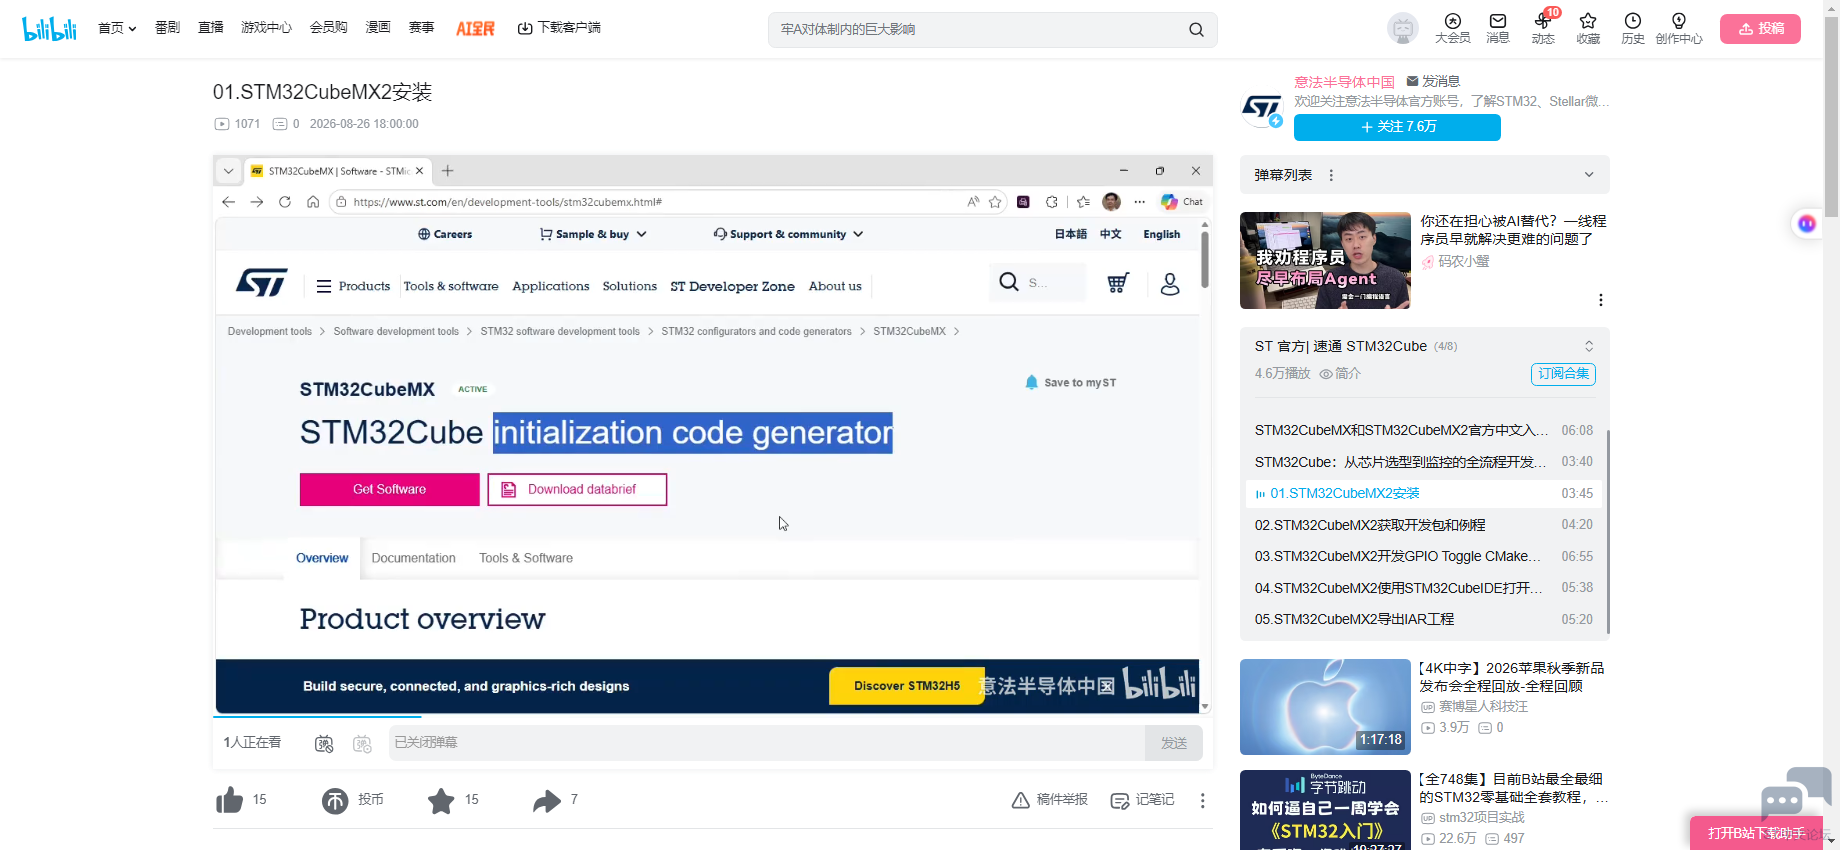Open more options for the 码农小蟹 video
Image resolution: width=1840 pixels, height=850 pixels.
click(x=1601, y=300)
